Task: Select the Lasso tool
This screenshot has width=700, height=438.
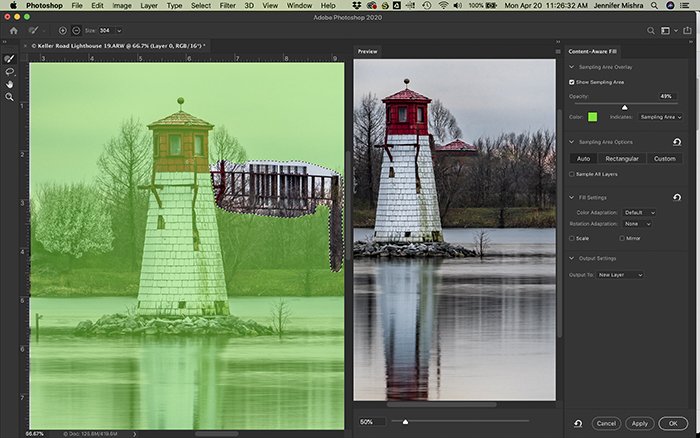Action: (x=9, y=71)
